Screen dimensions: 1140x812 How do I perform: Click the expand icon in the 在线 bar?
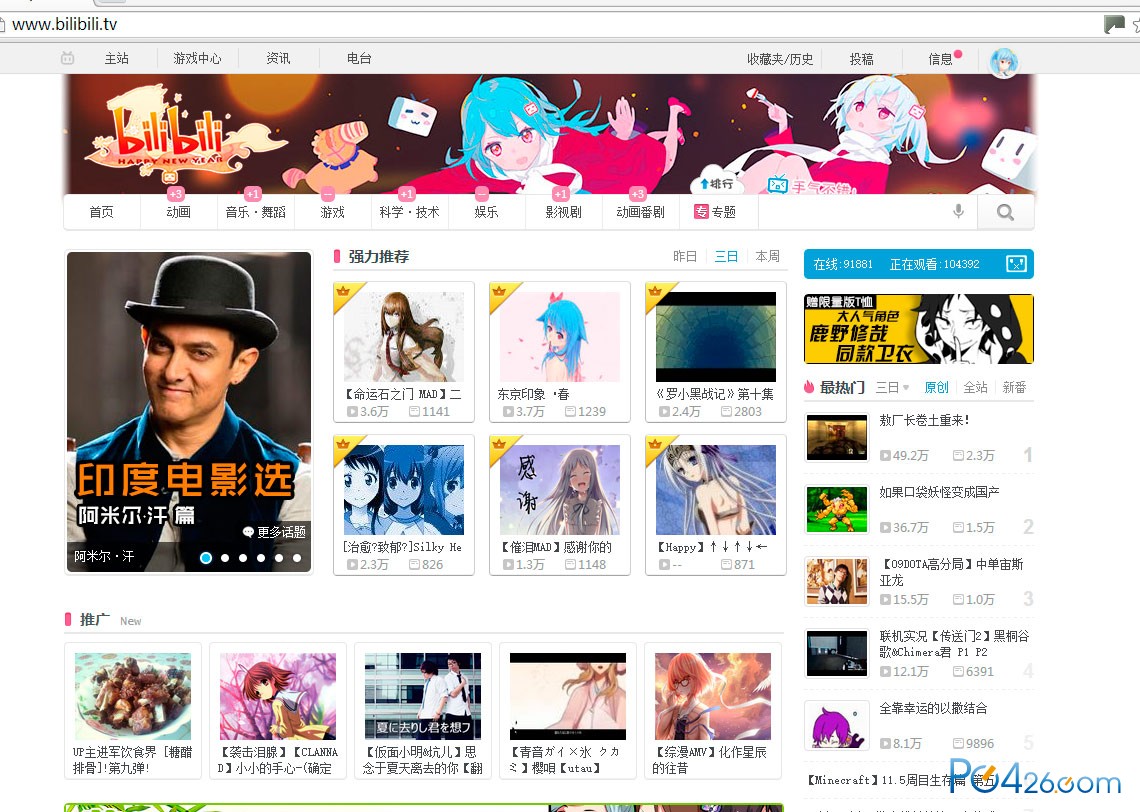1016,264
